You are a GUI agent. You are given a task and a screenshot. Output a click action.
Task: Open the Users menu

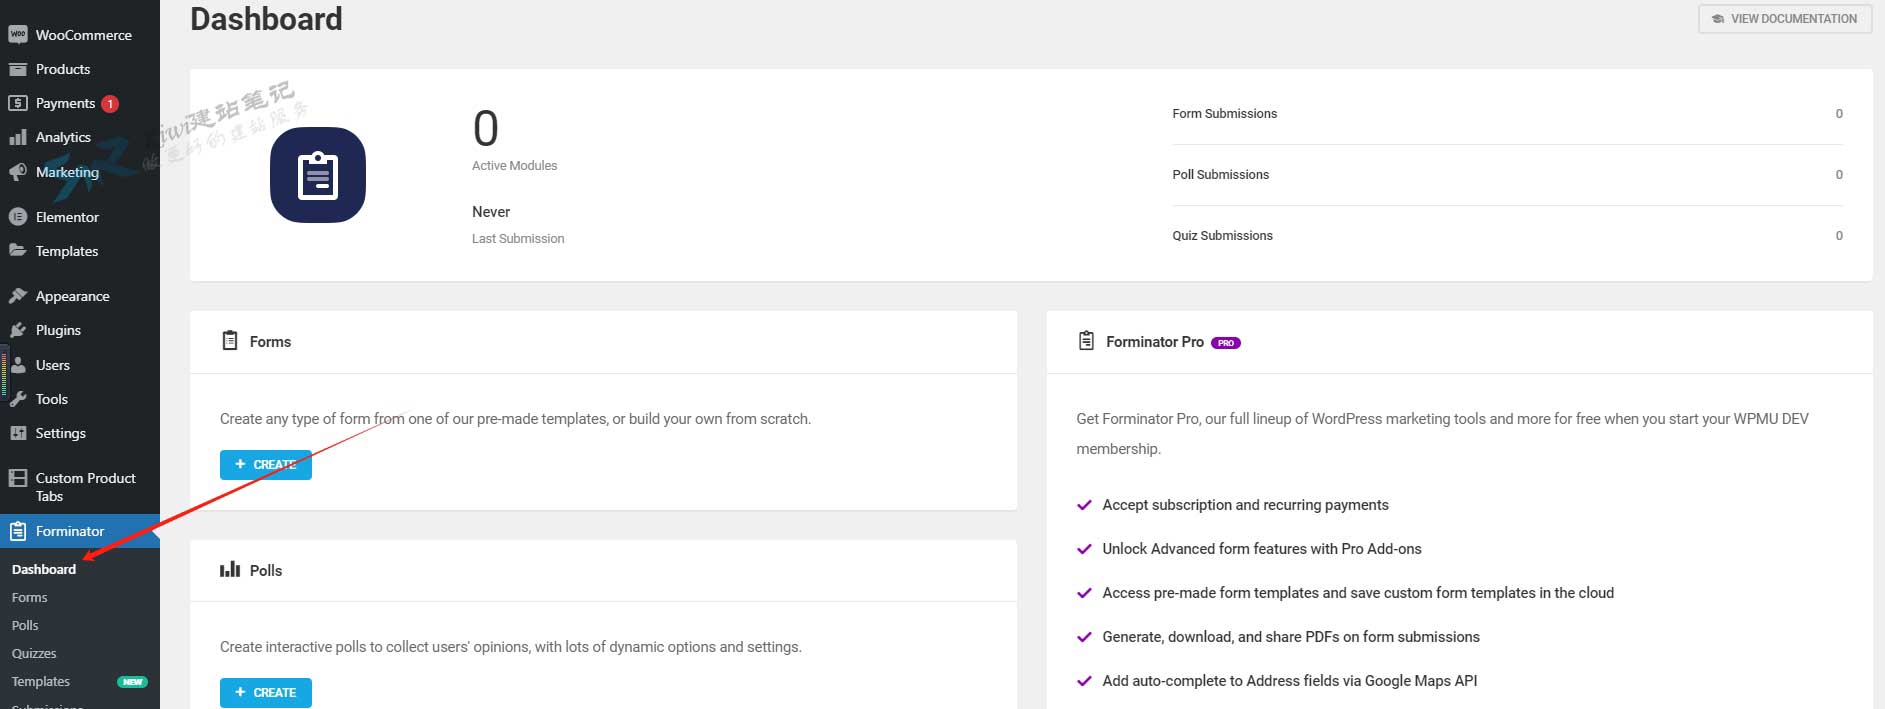80,365
